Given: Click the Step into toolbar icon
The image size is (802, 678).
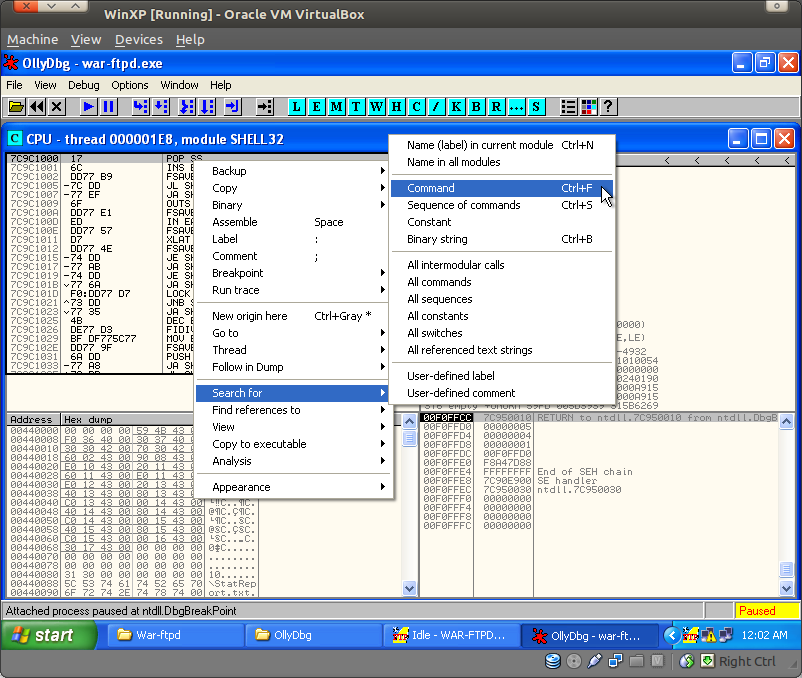Looking at the screenshot, I should tap(140, 107).
